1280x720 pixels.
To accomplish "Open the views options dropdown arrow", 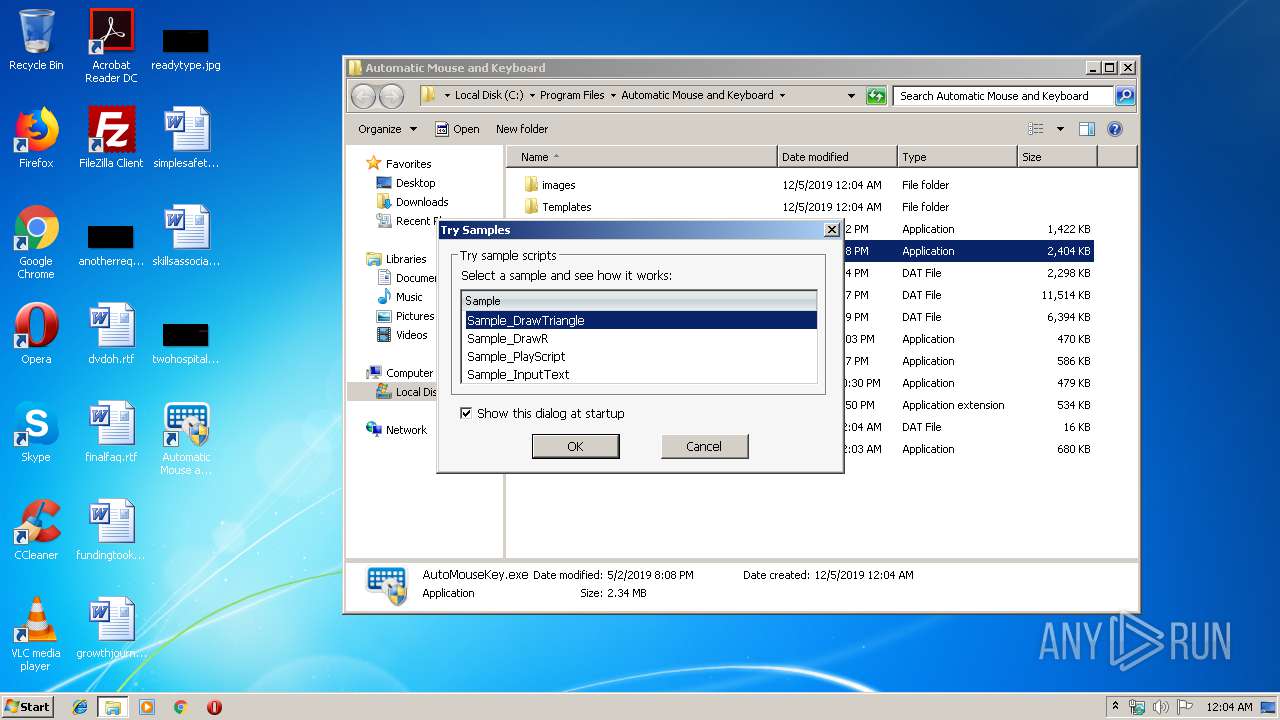I will click(1060, 129).
